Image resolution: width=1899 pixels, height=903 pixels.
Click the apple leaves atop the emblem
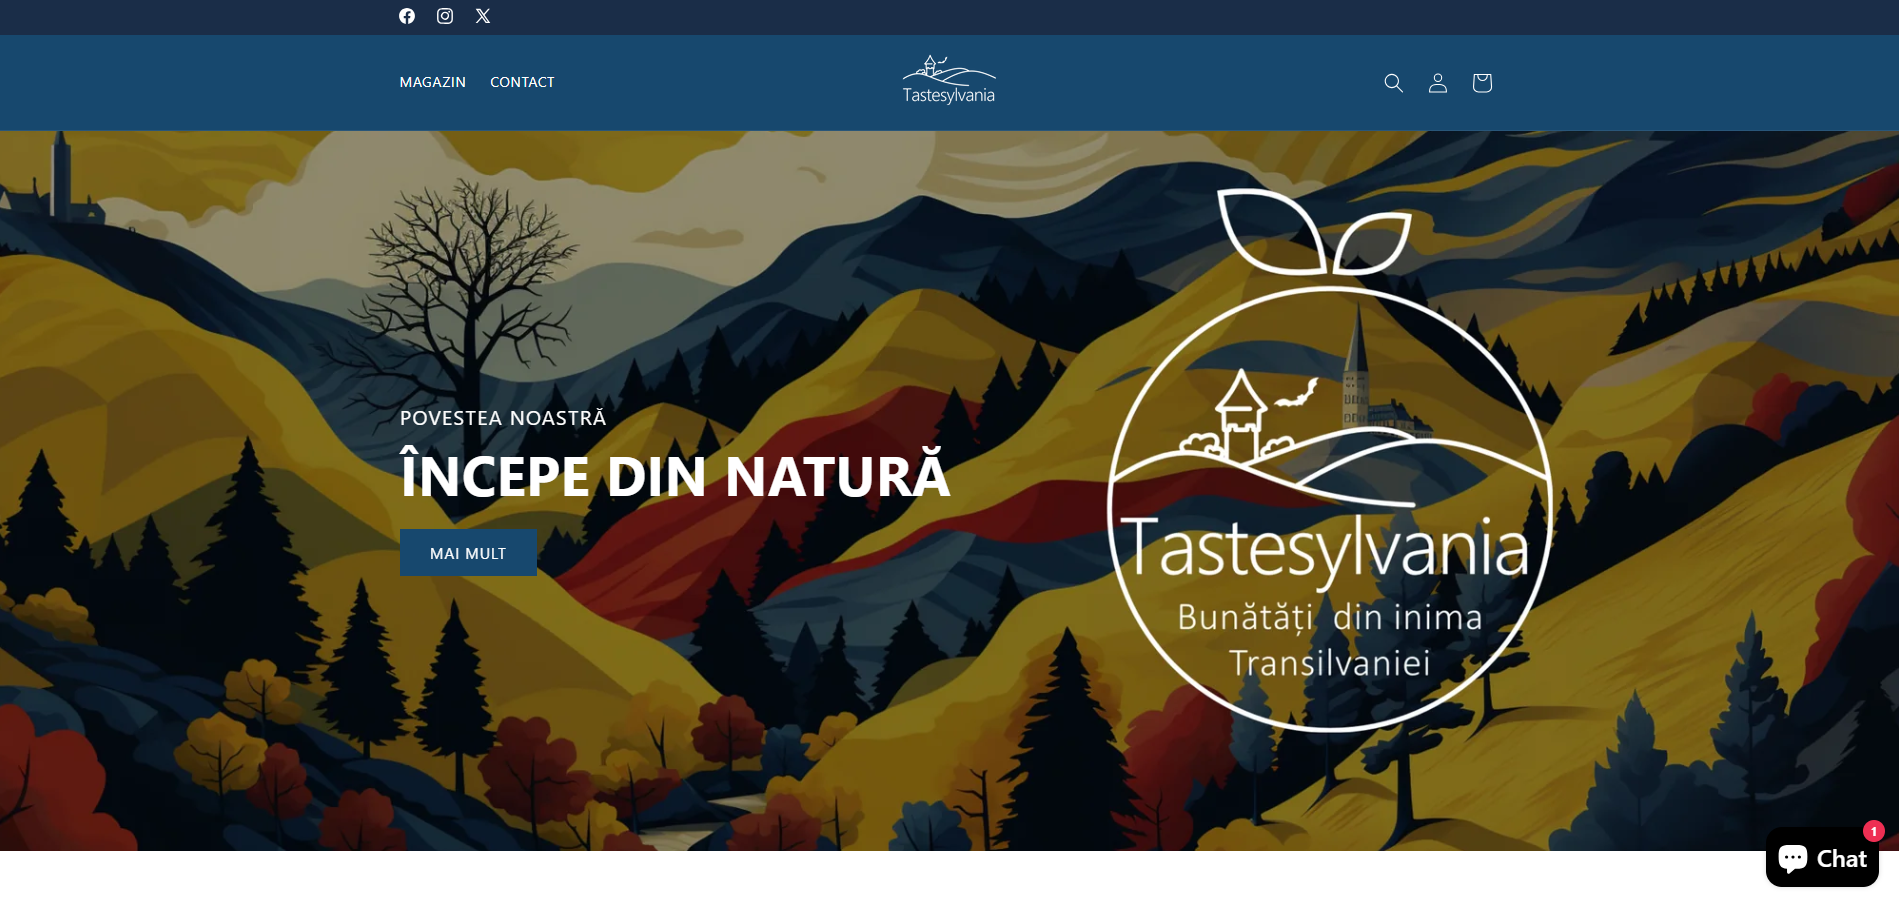(x=1315, y=232)
